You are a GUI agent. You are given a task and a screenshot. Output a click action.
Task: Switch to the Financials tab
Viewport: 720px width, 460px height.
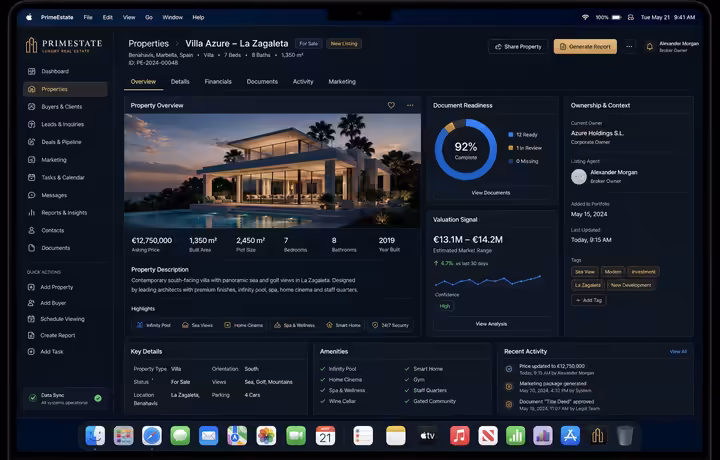[x=218, y=82]
